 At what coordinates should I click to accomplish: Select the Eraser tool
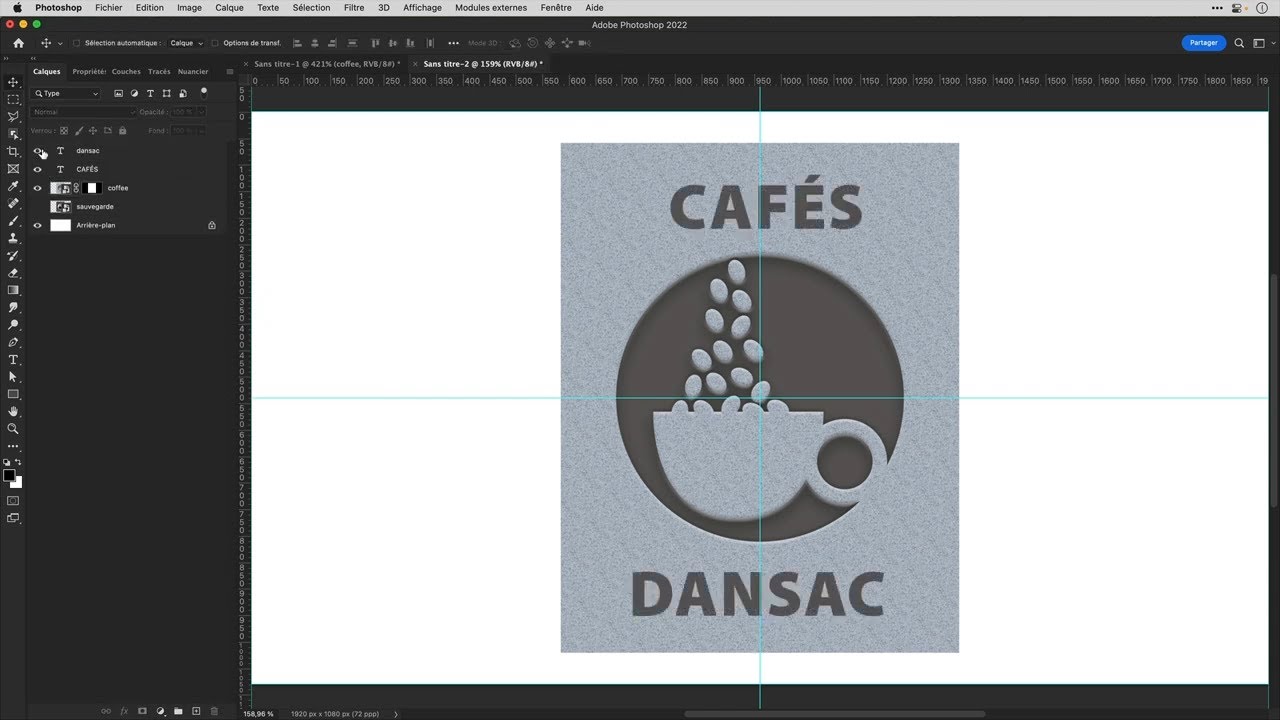[13, 272]
